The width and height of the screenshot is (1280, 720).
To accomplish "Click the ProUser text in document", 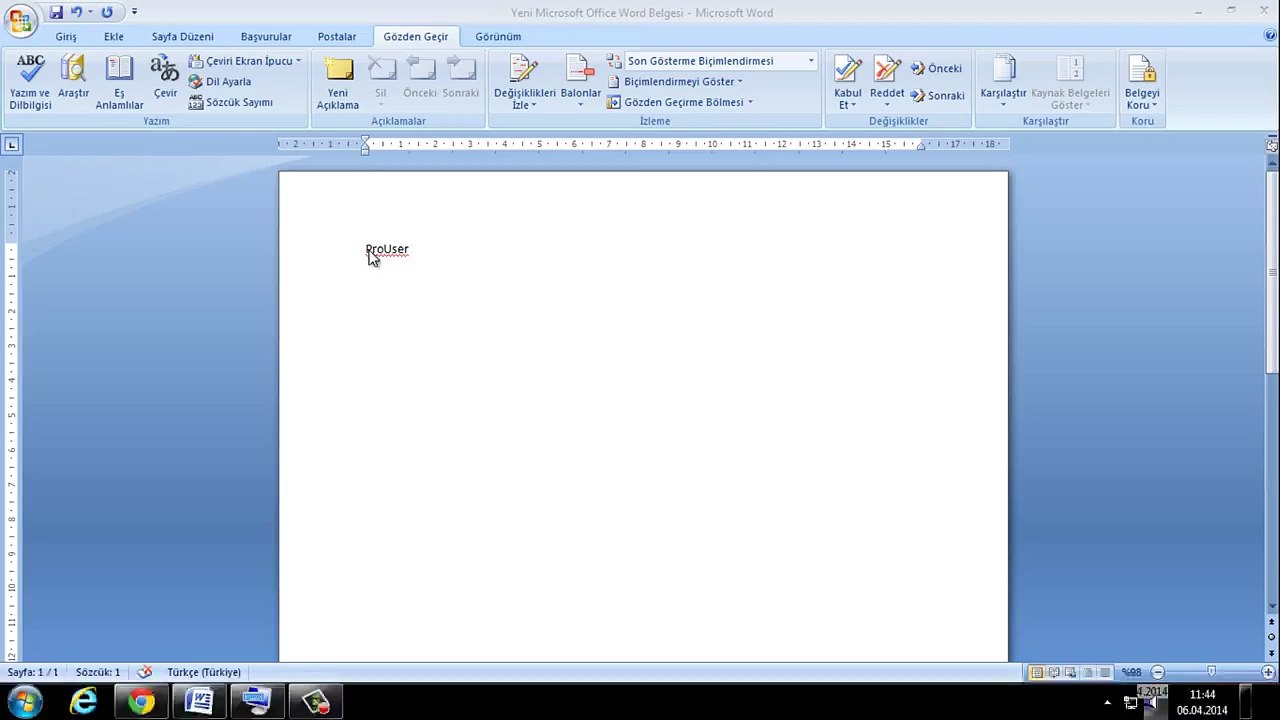I will click(x=387, y=249).
